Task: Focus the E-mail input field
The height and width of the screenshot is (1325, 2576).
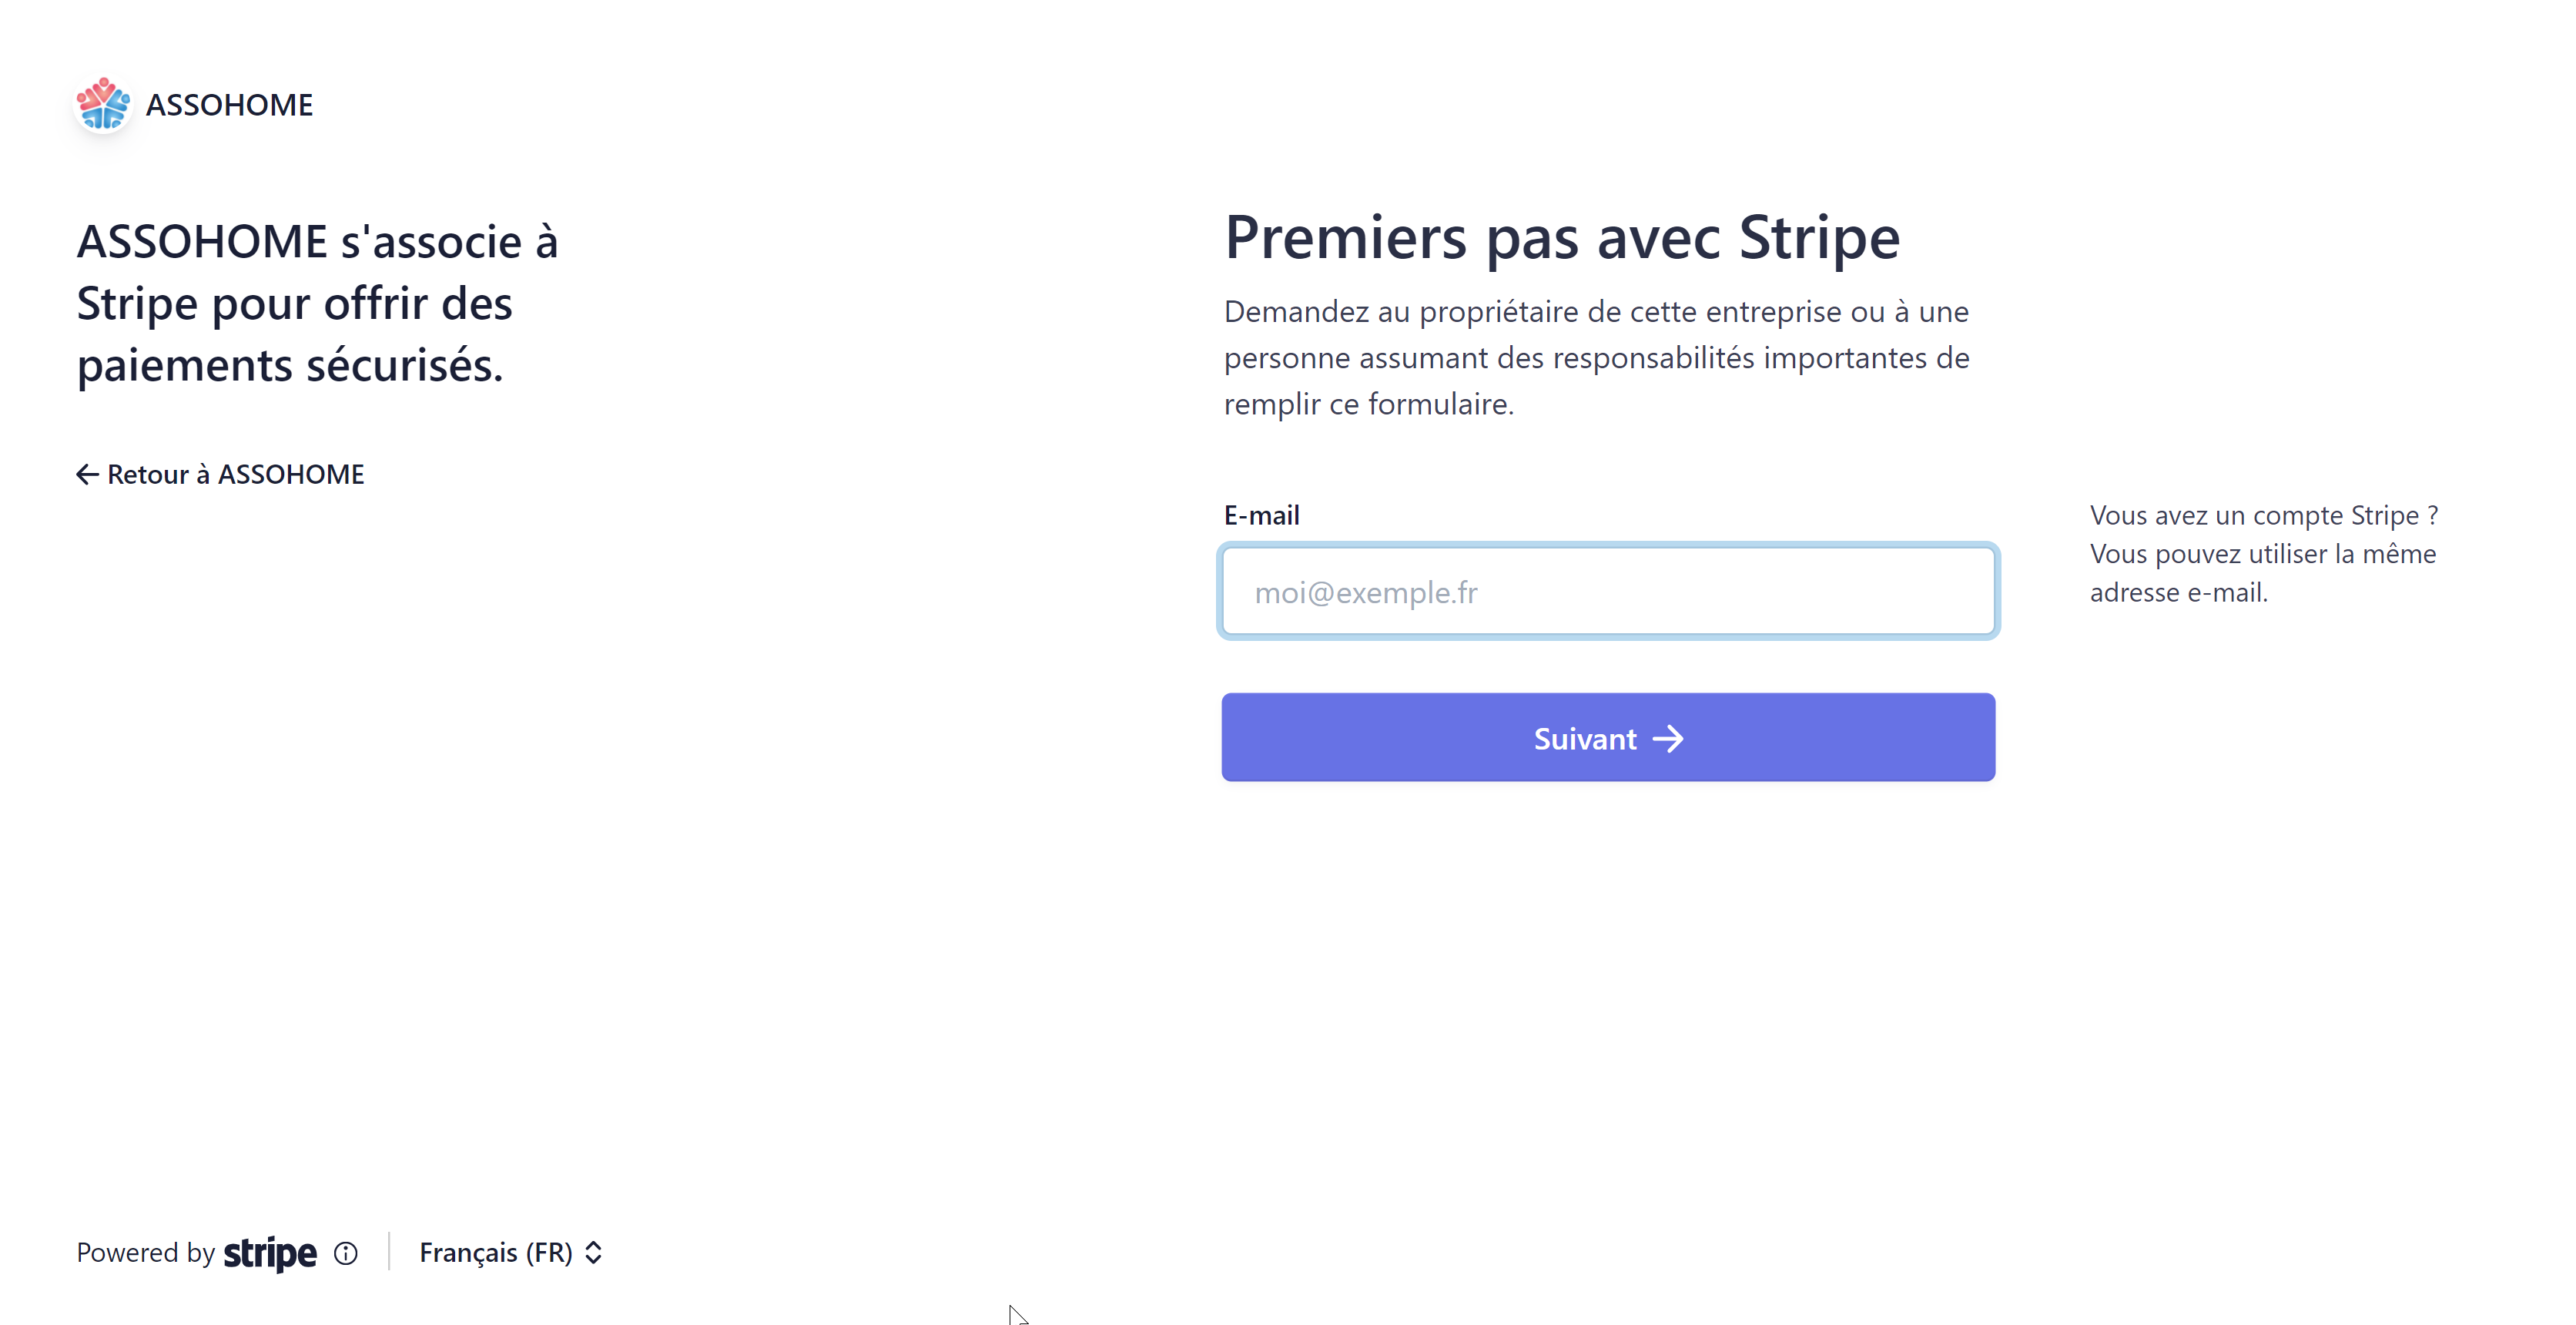Action: tap(1608, 592)
